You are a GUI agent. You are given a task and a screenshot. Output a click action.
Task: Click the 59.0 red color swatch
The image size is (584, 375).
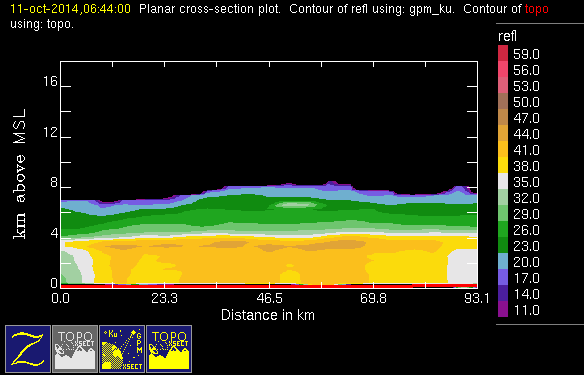click(503, 53)
